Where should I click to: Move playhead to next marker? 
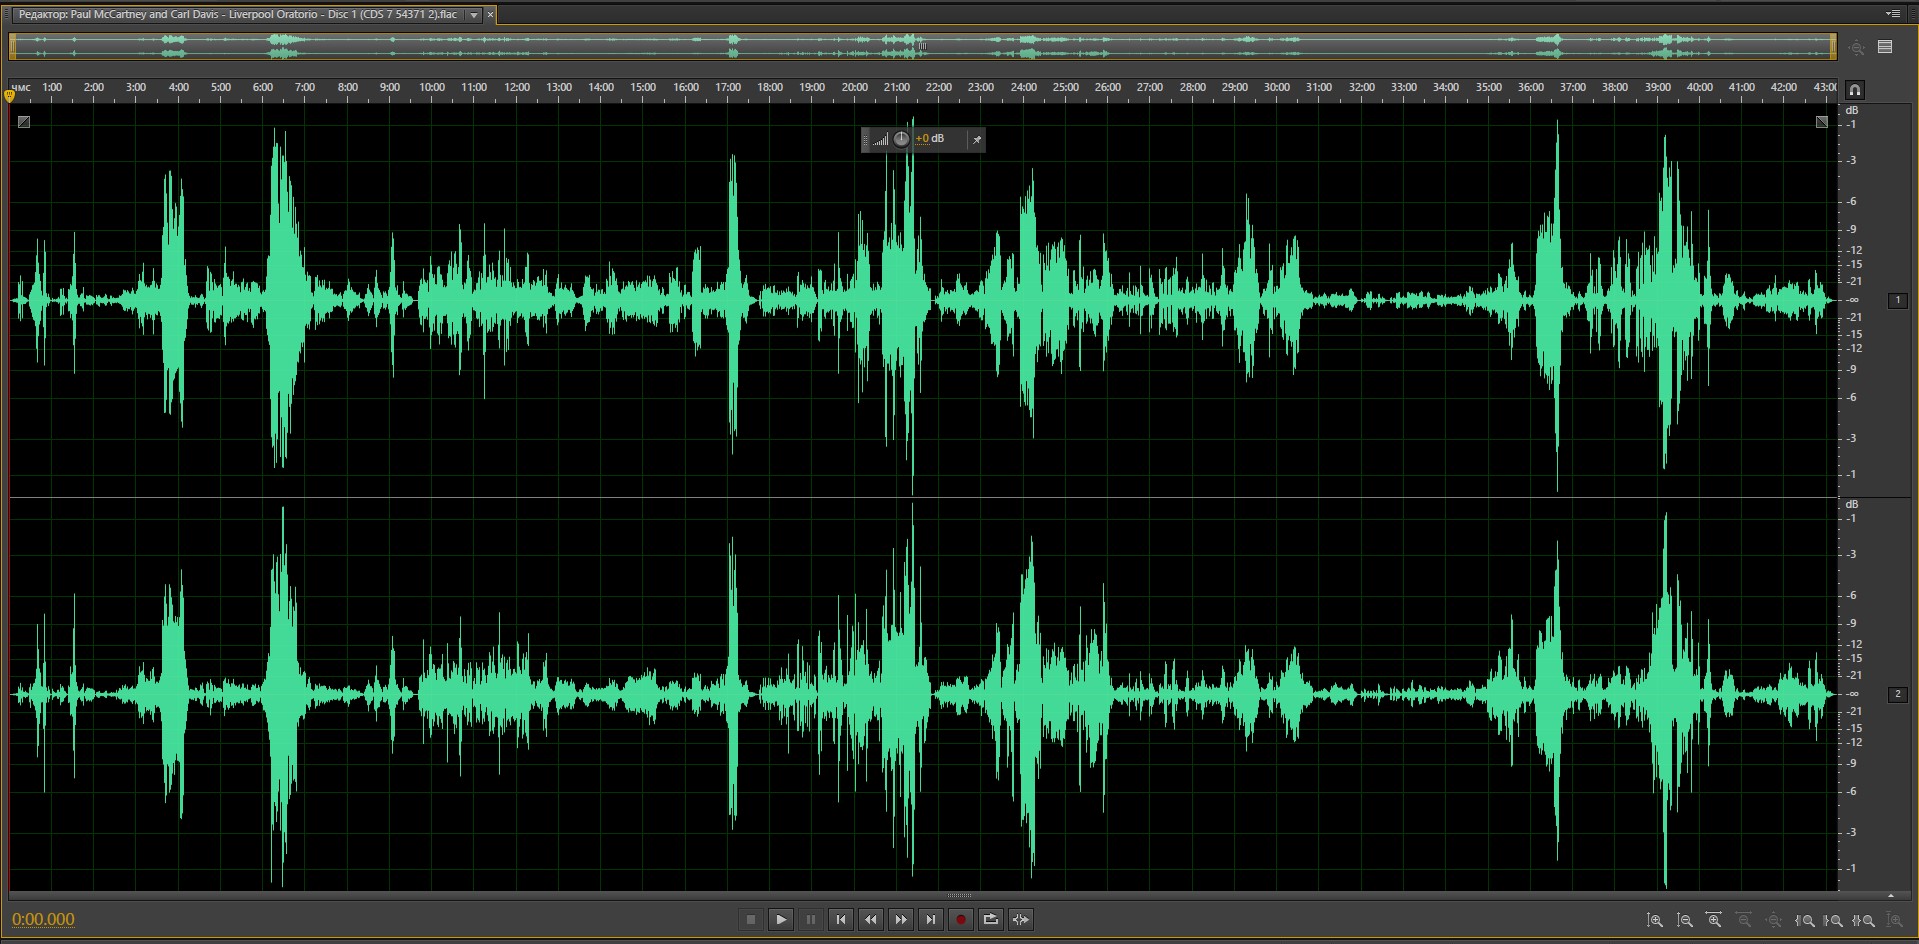coord(931,920)
